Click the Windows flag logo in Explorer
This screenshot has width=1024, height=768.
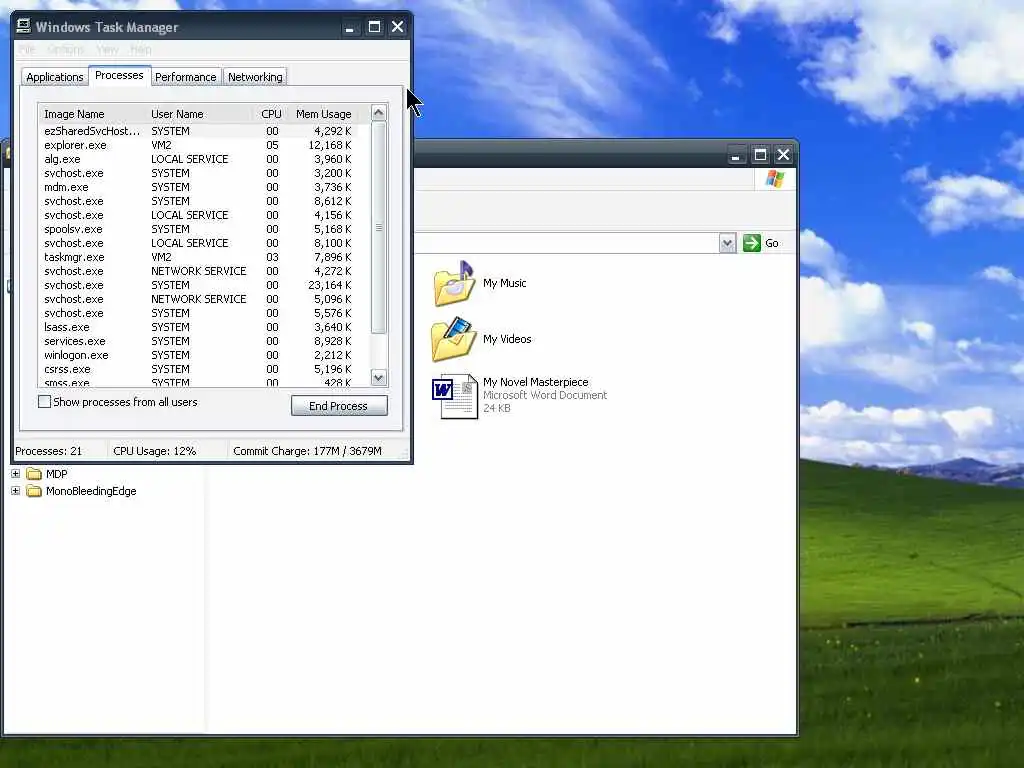point(775,178)
